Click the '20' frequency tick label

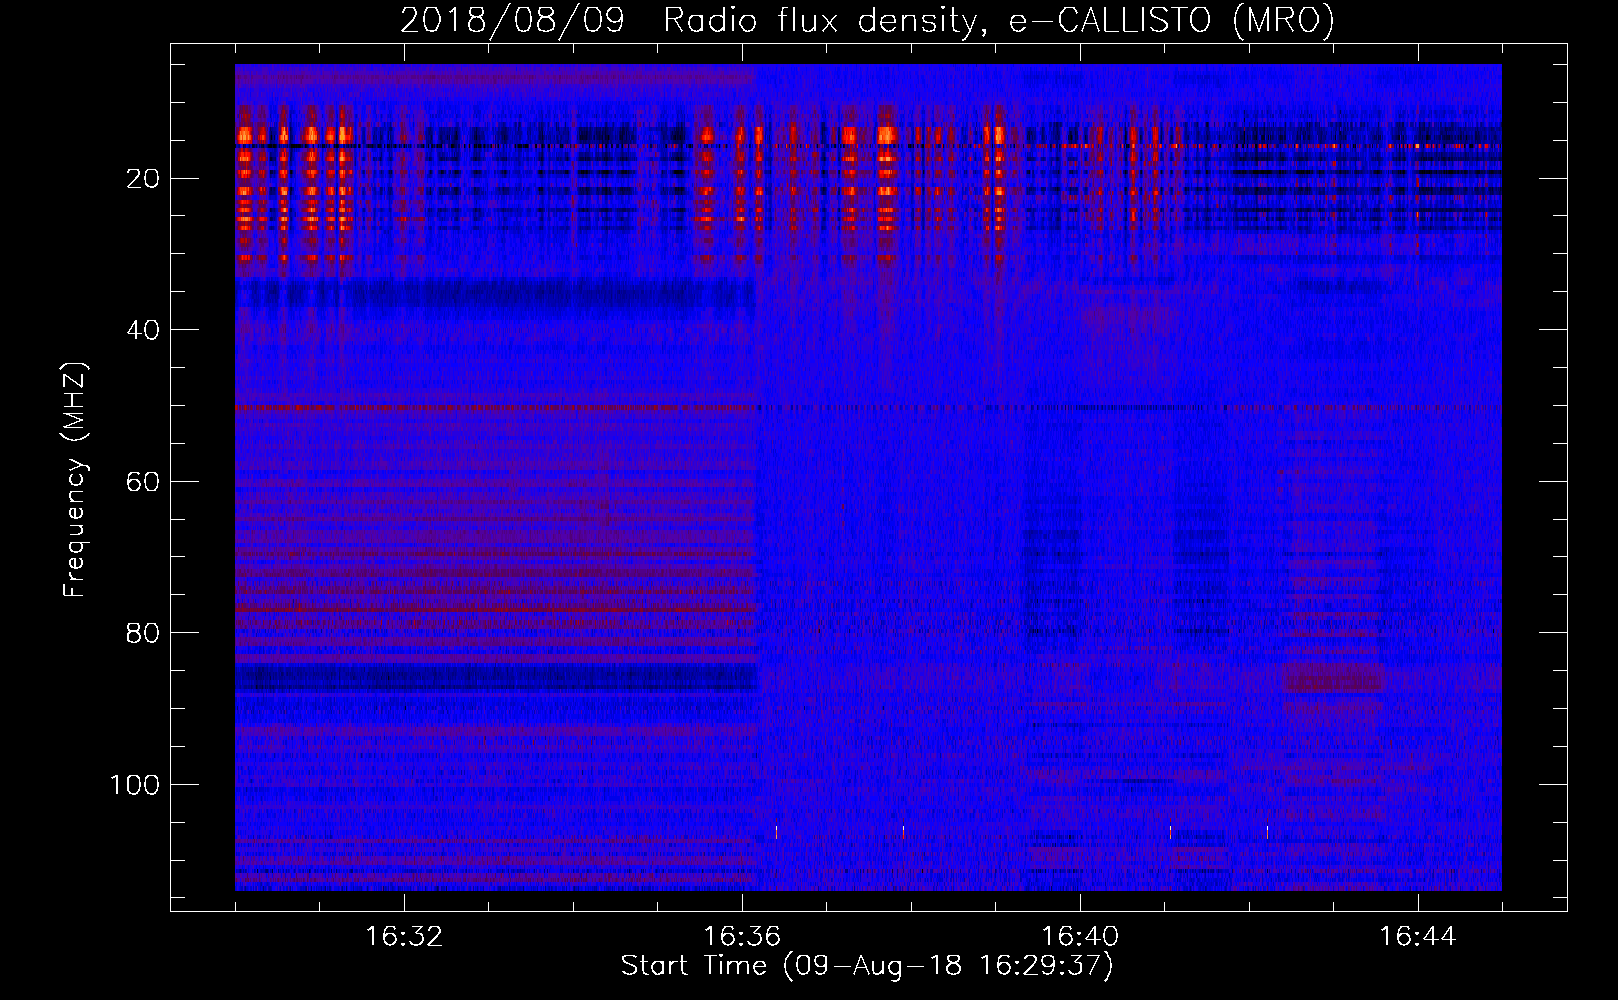pyautogui.click(x=143, y=179)
